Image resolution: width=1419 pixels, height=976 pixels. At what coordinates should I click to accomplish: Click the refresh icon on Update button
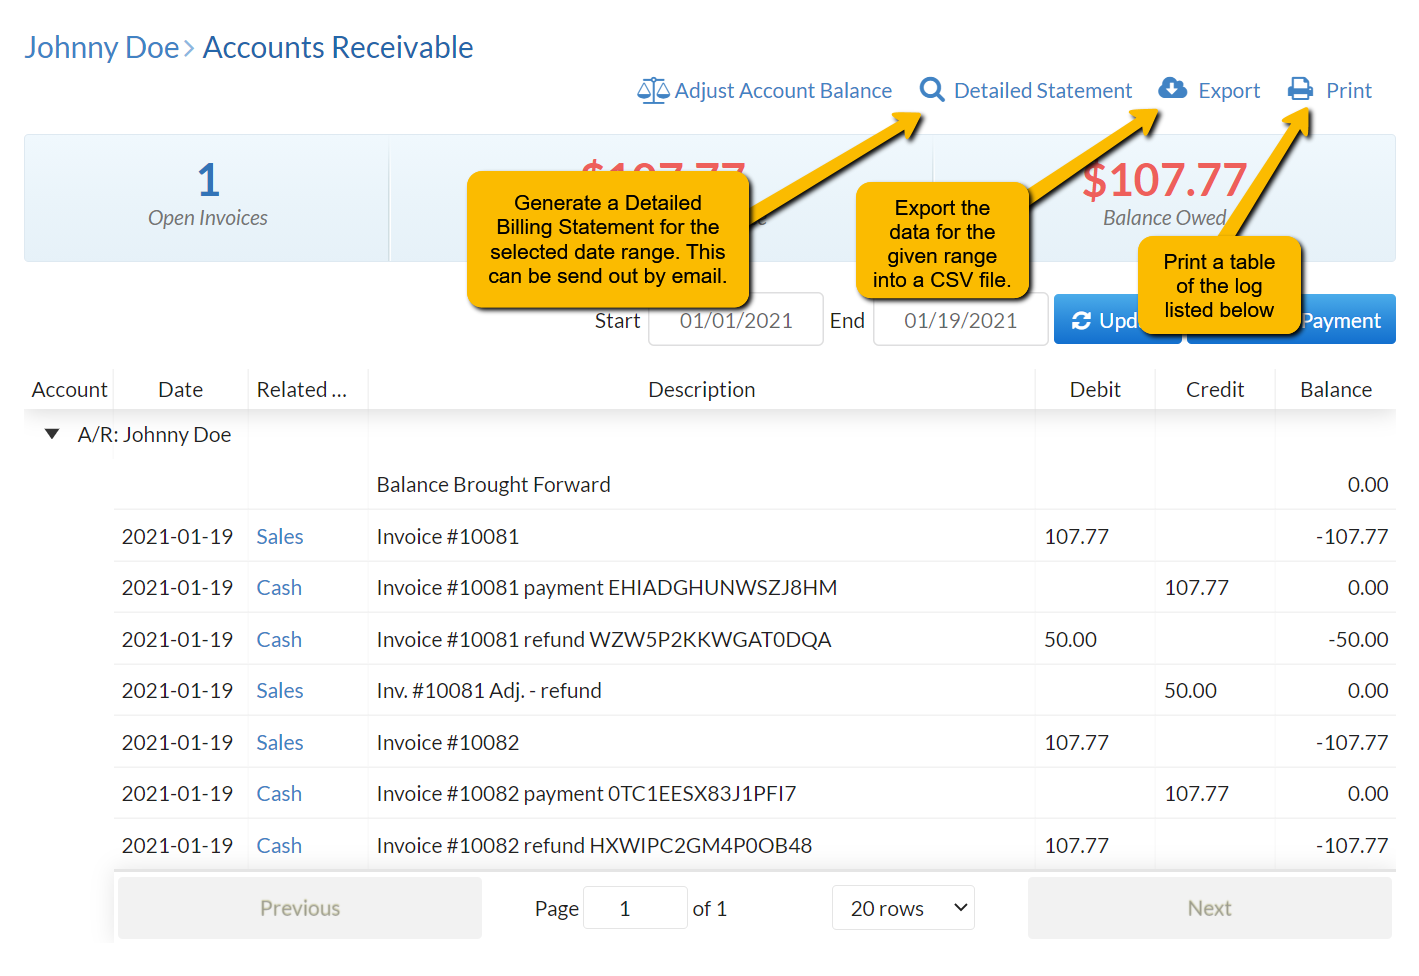[x=1081, y=321]
